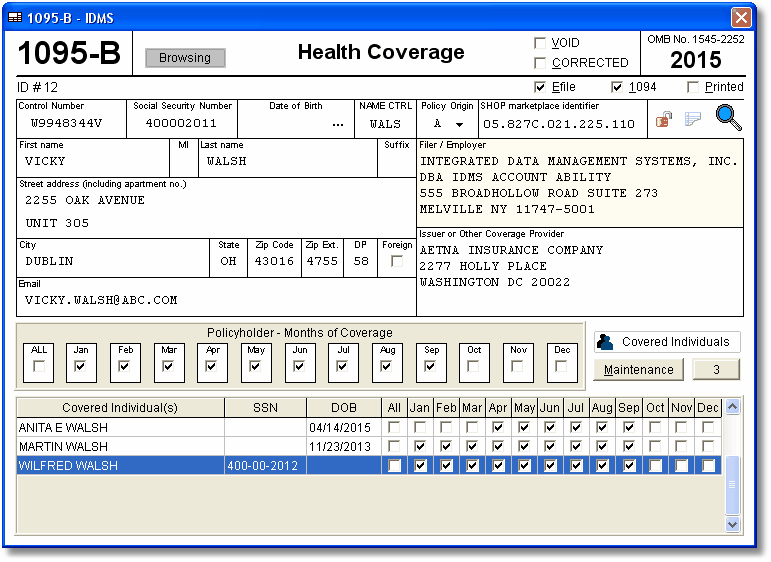Click the covered count button showing 3

pyautogui.click(x=716, y=370)
